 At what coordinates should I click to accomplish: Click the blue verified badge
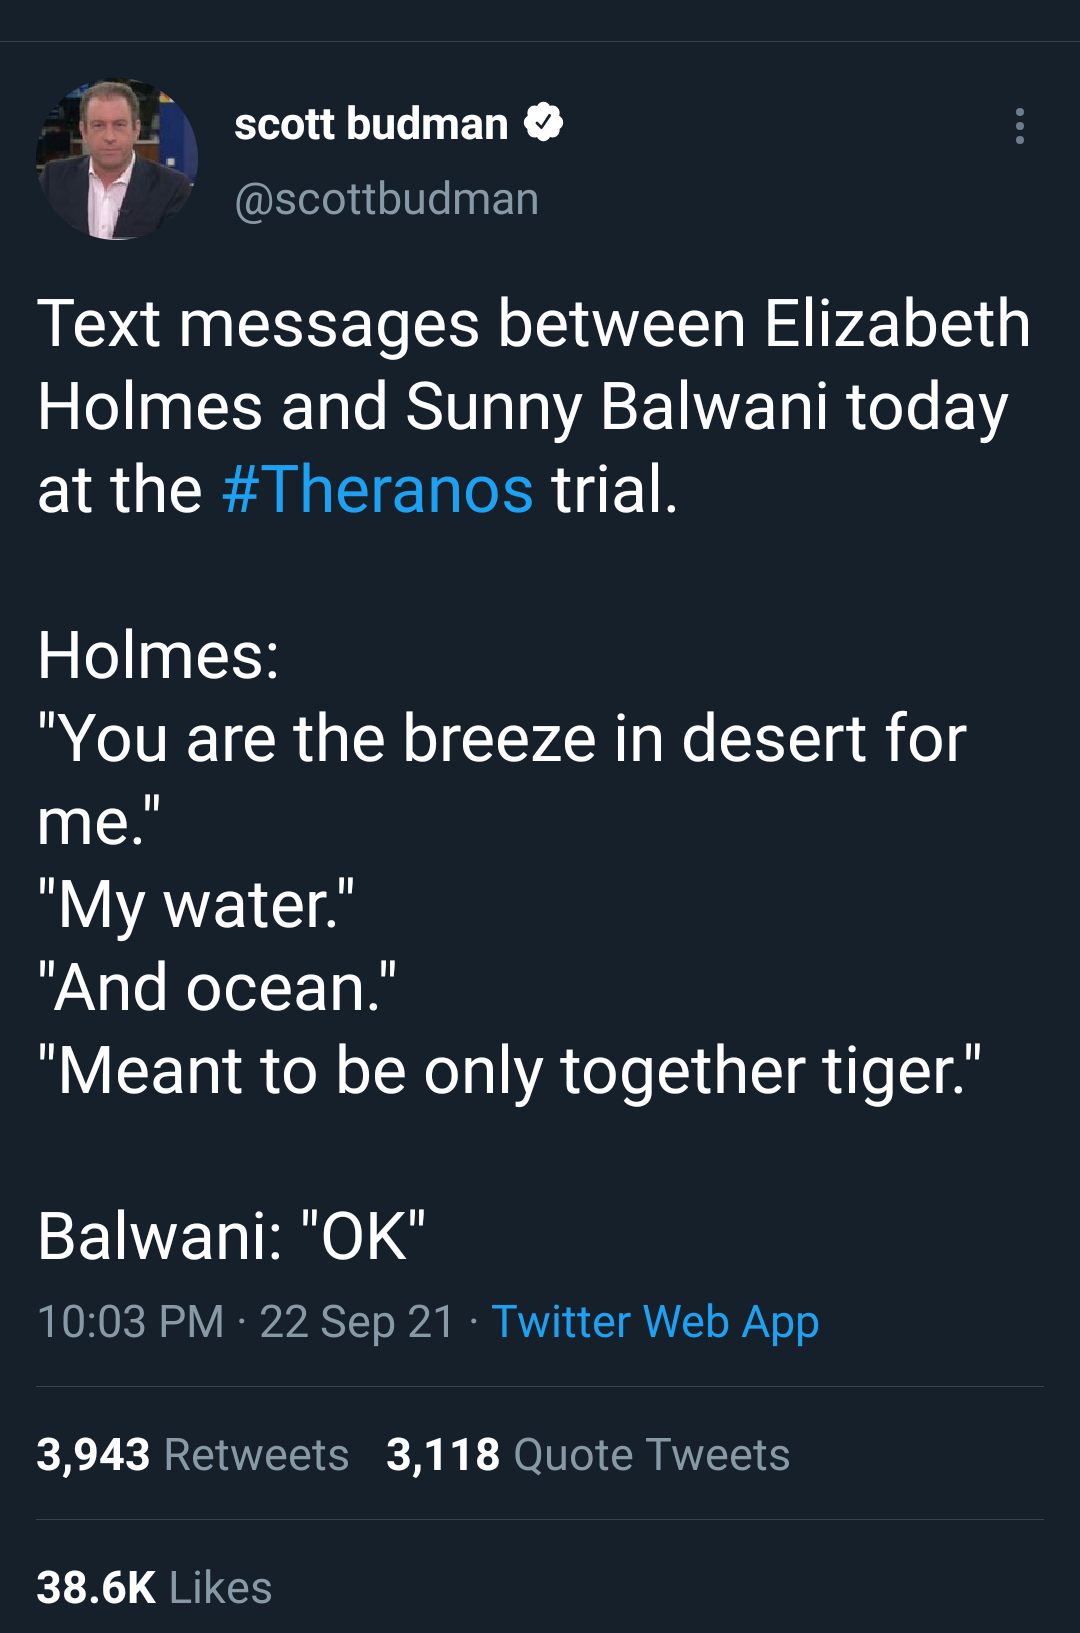pos(543,123)
